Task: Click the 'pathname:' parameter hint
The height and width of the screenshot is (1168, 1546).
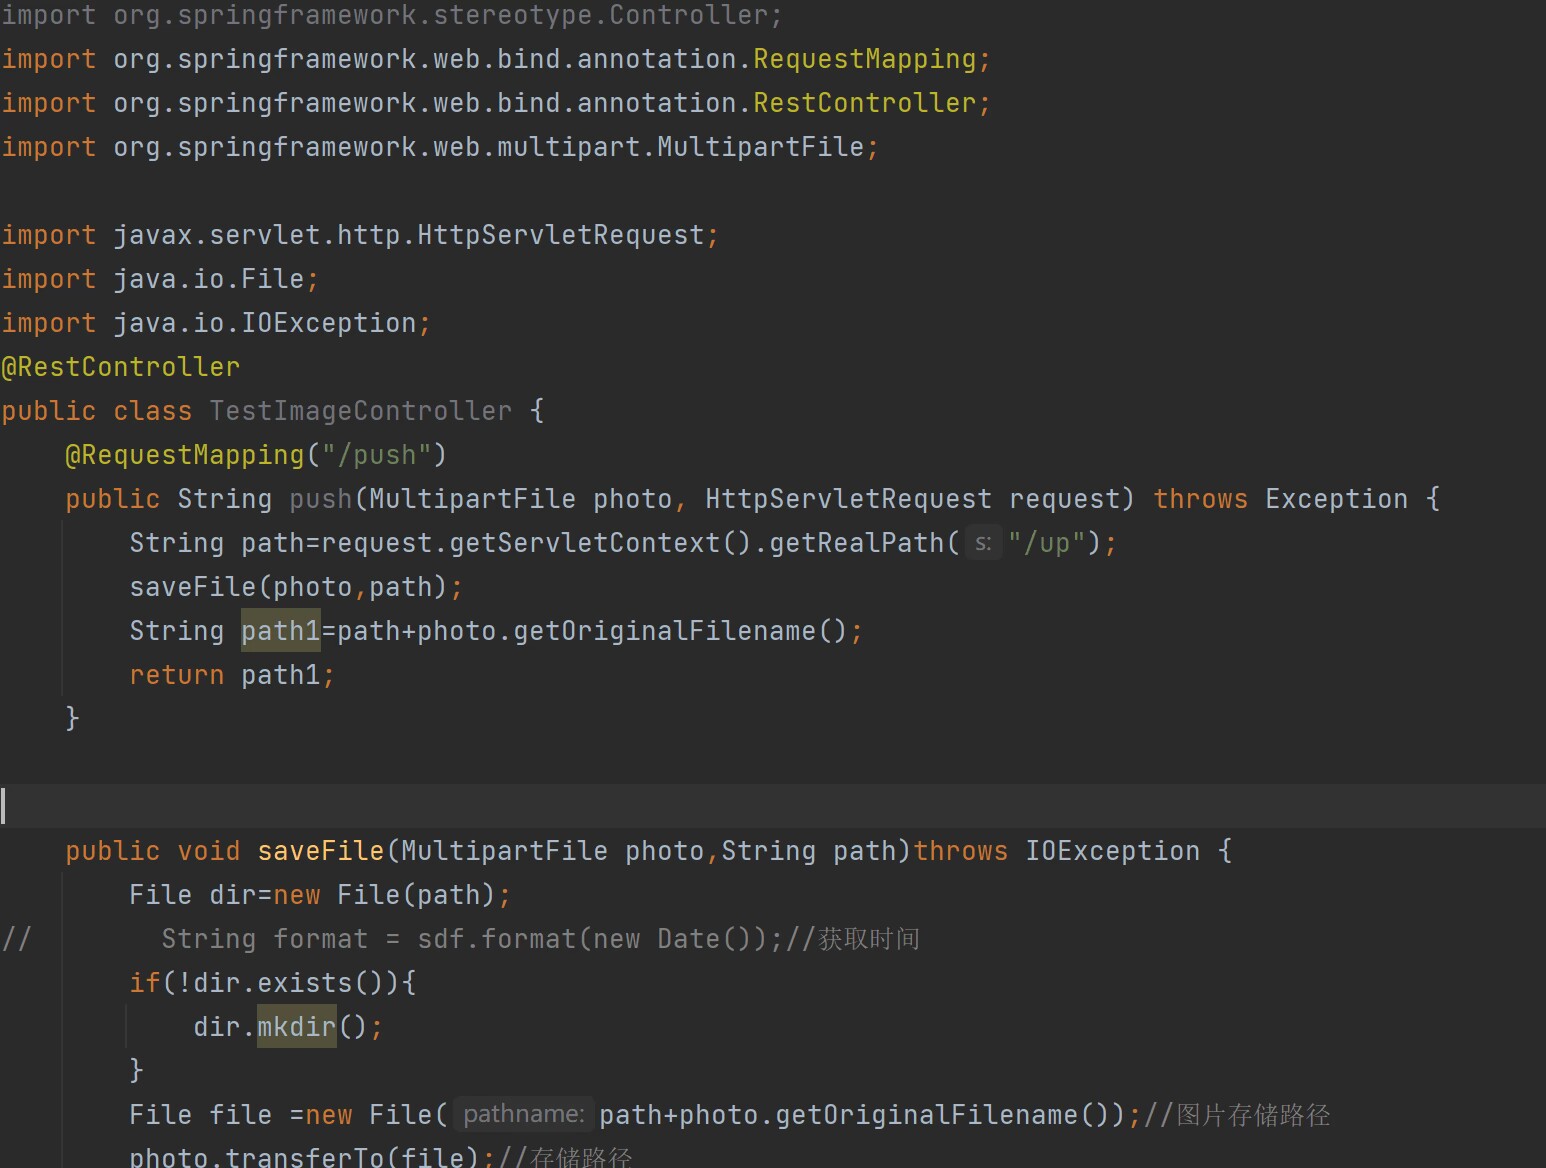Action: [524, 1115]
